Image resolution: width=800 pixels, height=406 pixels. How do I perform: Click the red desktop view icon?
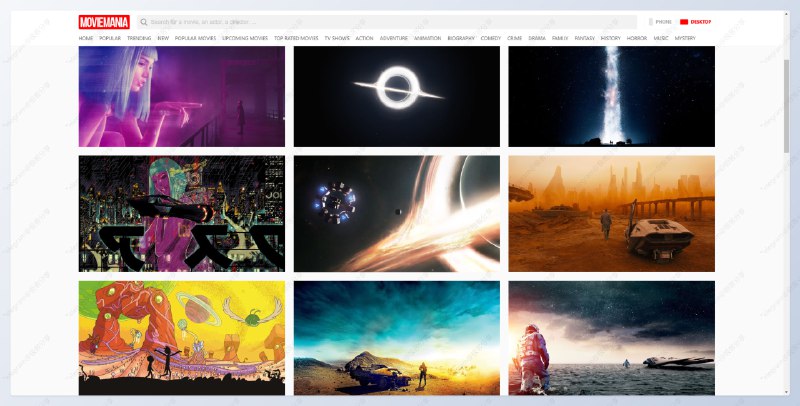[x=684, y=21]
